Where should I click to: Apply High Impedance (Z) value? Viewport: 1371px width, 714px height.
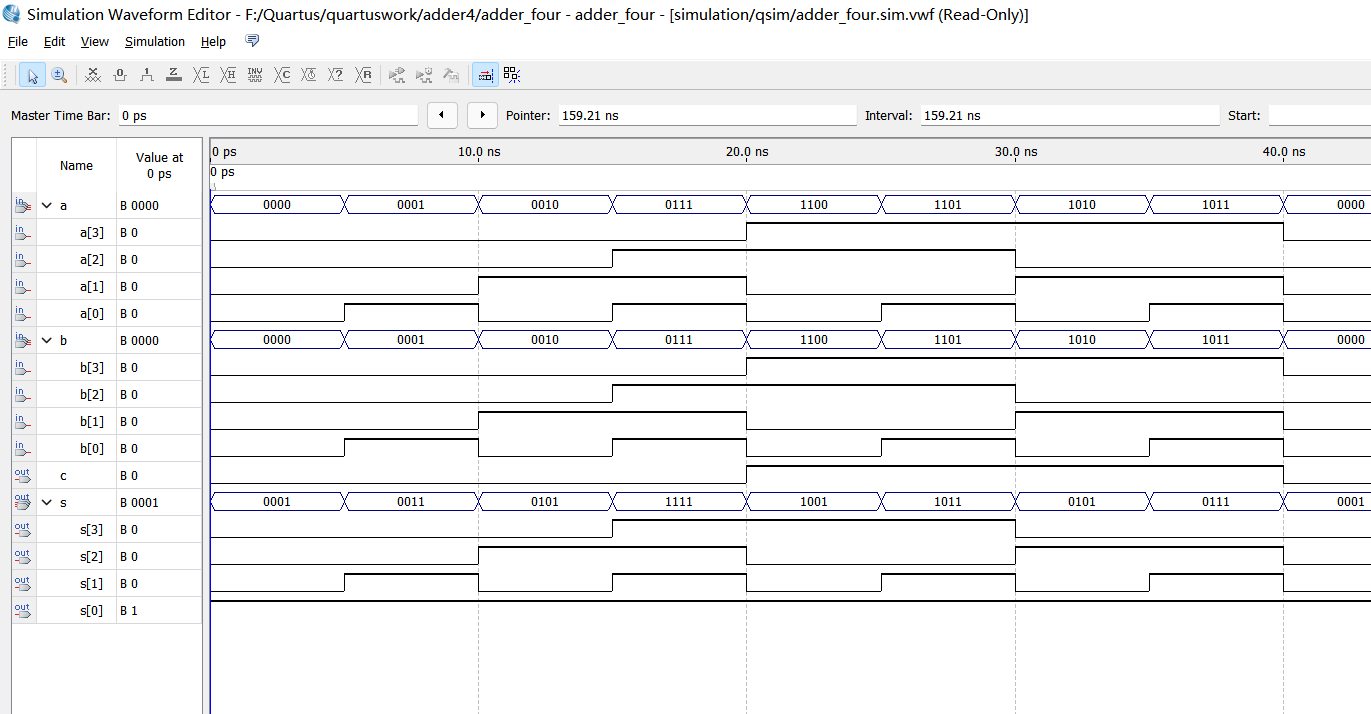coord(174,75)
